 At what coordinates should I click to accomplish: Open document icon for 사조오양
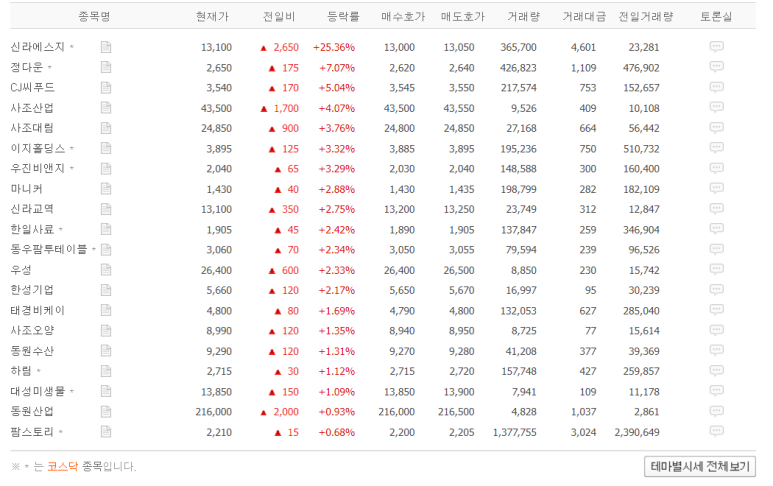pyautogui.click(x=106, y=331)
